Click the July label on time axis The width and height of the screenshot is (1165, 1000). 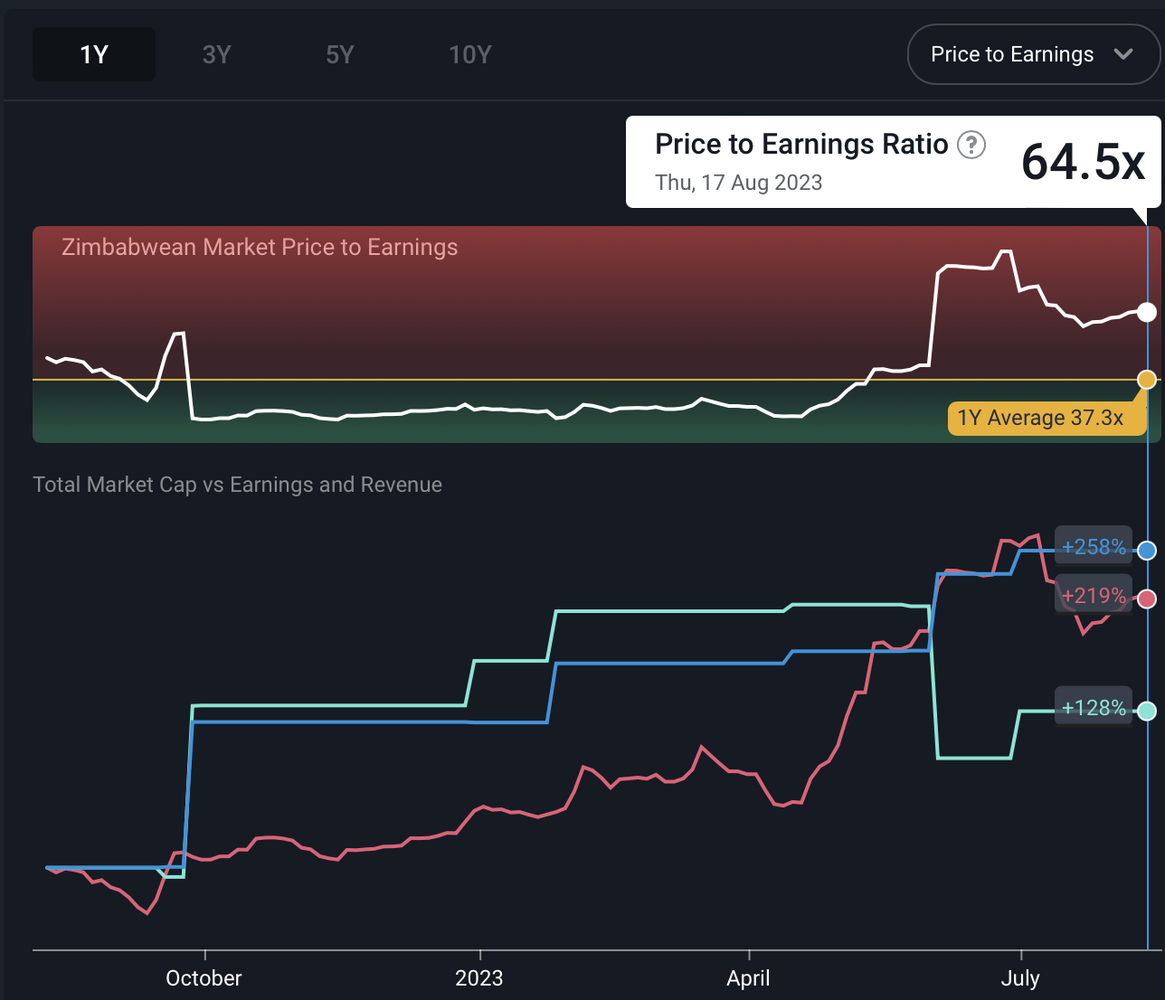point(1020,978)
